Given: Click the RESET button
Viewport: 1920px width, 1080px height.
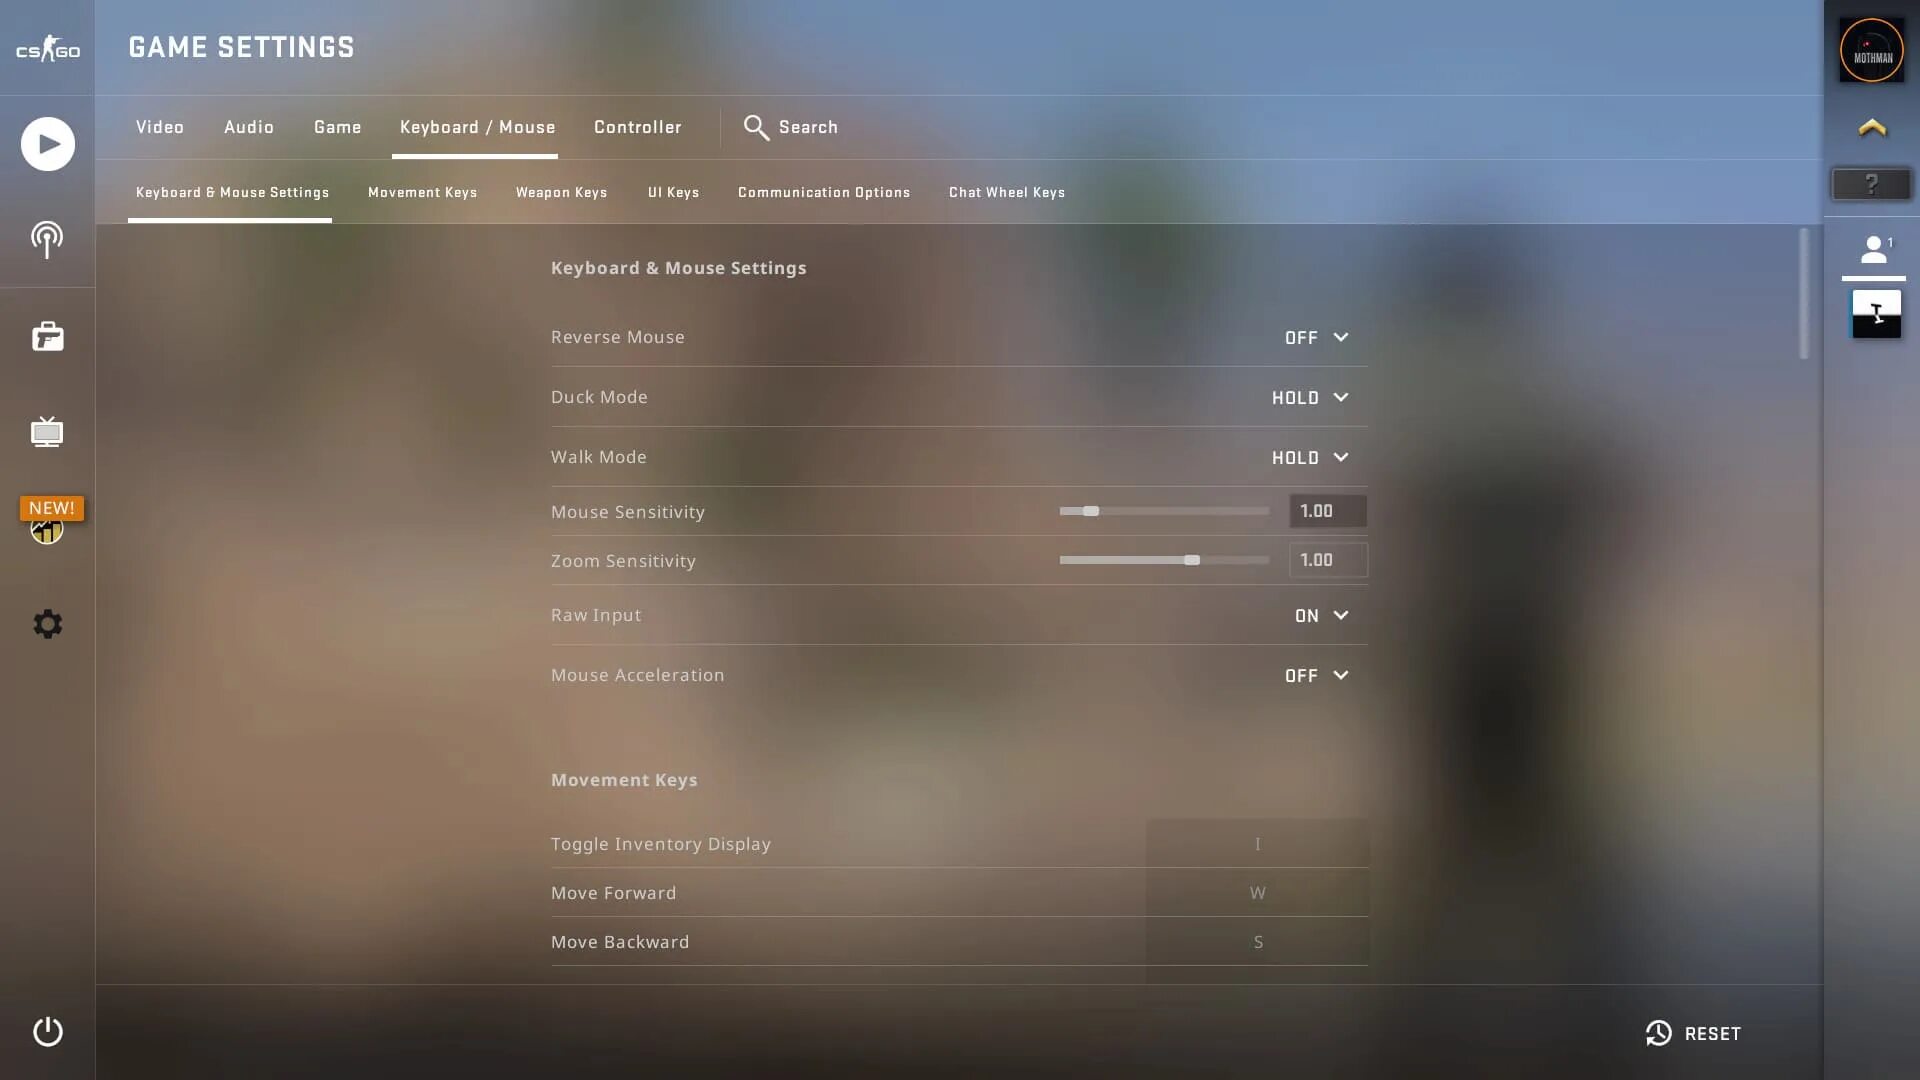Looking at the screenshot, I should (1695, 1034).
